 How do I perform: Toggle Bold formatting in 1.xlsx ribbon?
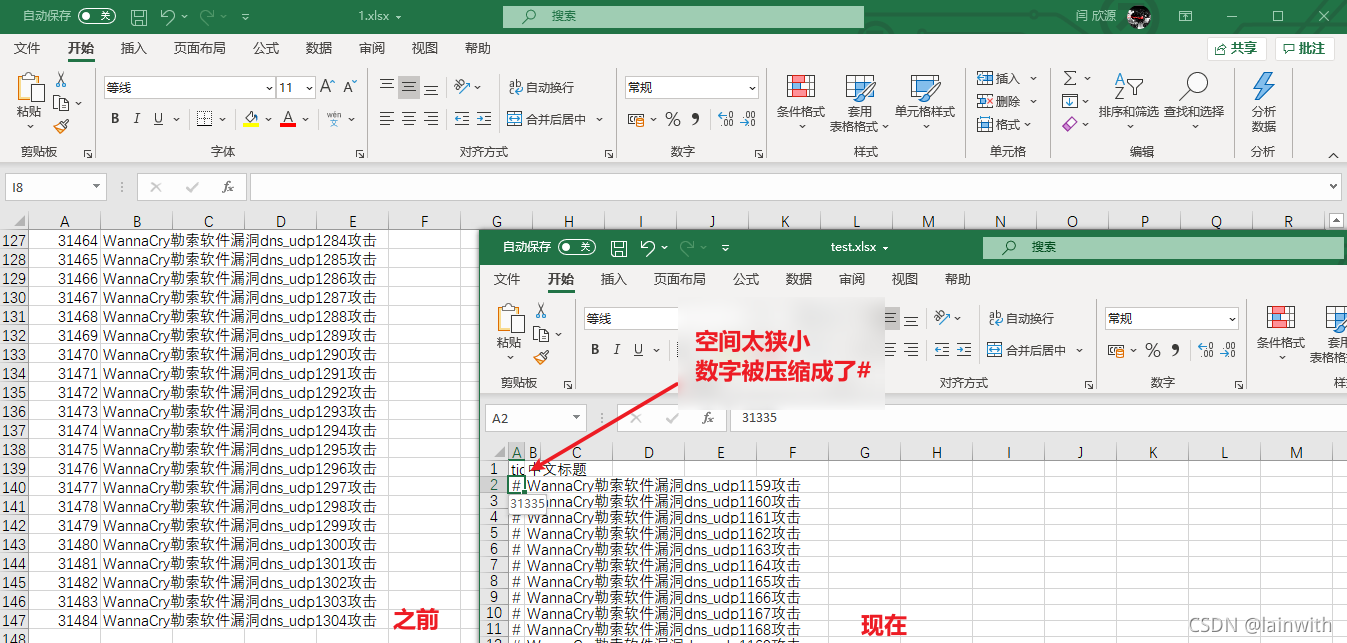point(115,119)
